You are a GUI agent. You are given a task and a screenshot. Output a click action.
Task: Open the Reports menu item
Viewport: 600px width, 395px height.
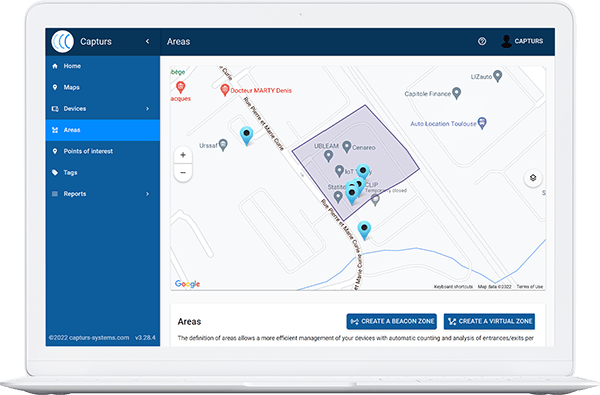[x=103, y=194]
